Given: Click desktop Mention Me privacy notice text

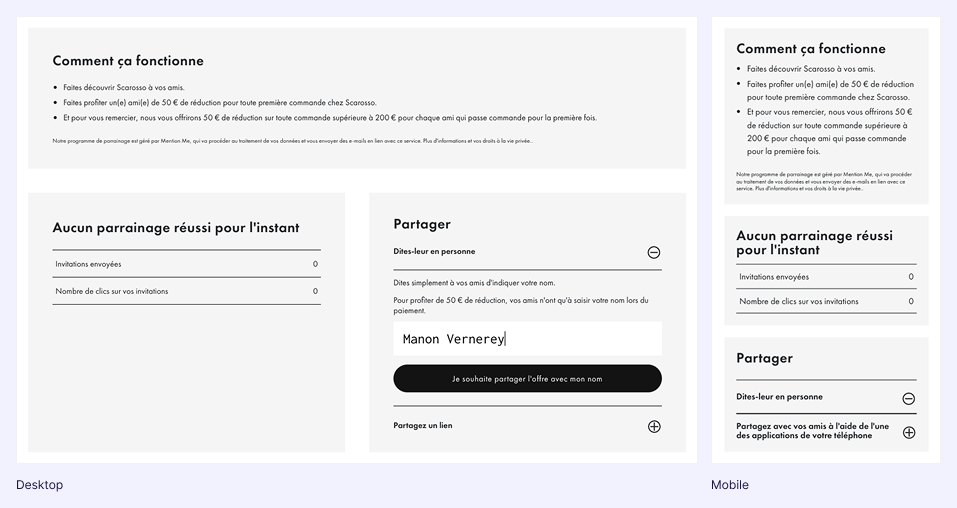Looking at the screenshot, I should click(x=292, y=141).
